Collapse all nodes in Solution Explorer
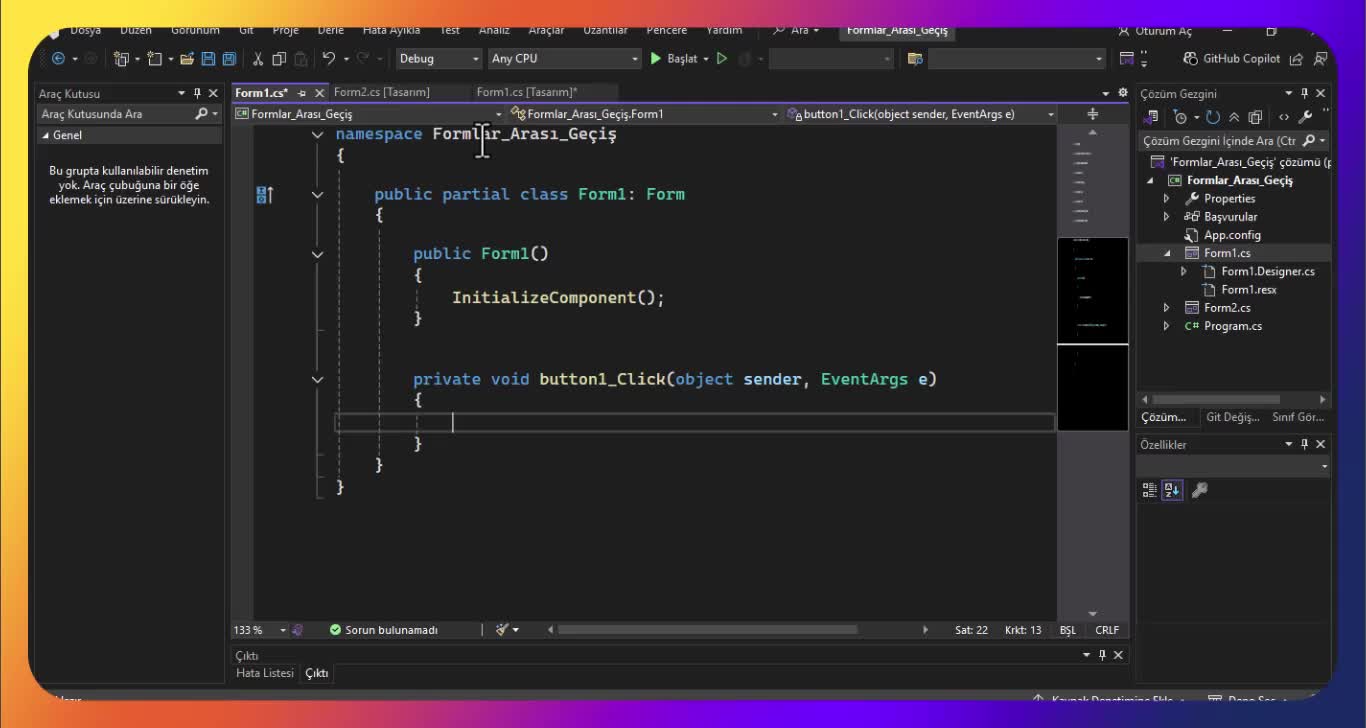1366x728 pixels. point(1234,117)
